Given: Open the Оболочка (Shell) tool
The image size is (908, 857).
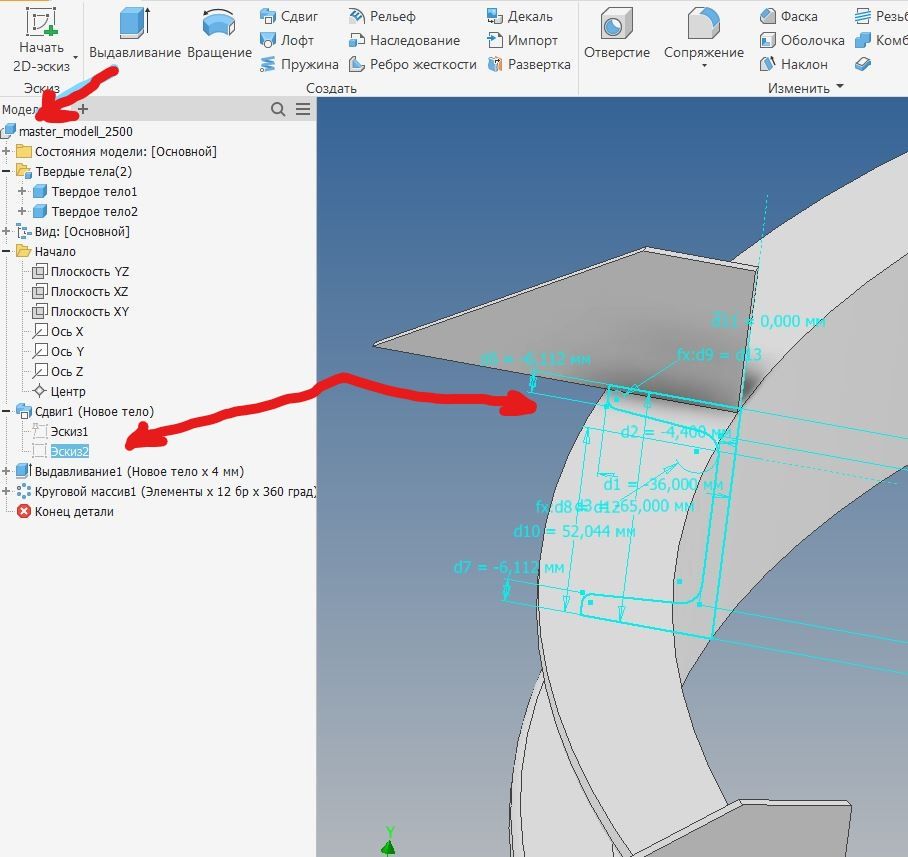Looking at the screenshot, I should coord(801,40).
